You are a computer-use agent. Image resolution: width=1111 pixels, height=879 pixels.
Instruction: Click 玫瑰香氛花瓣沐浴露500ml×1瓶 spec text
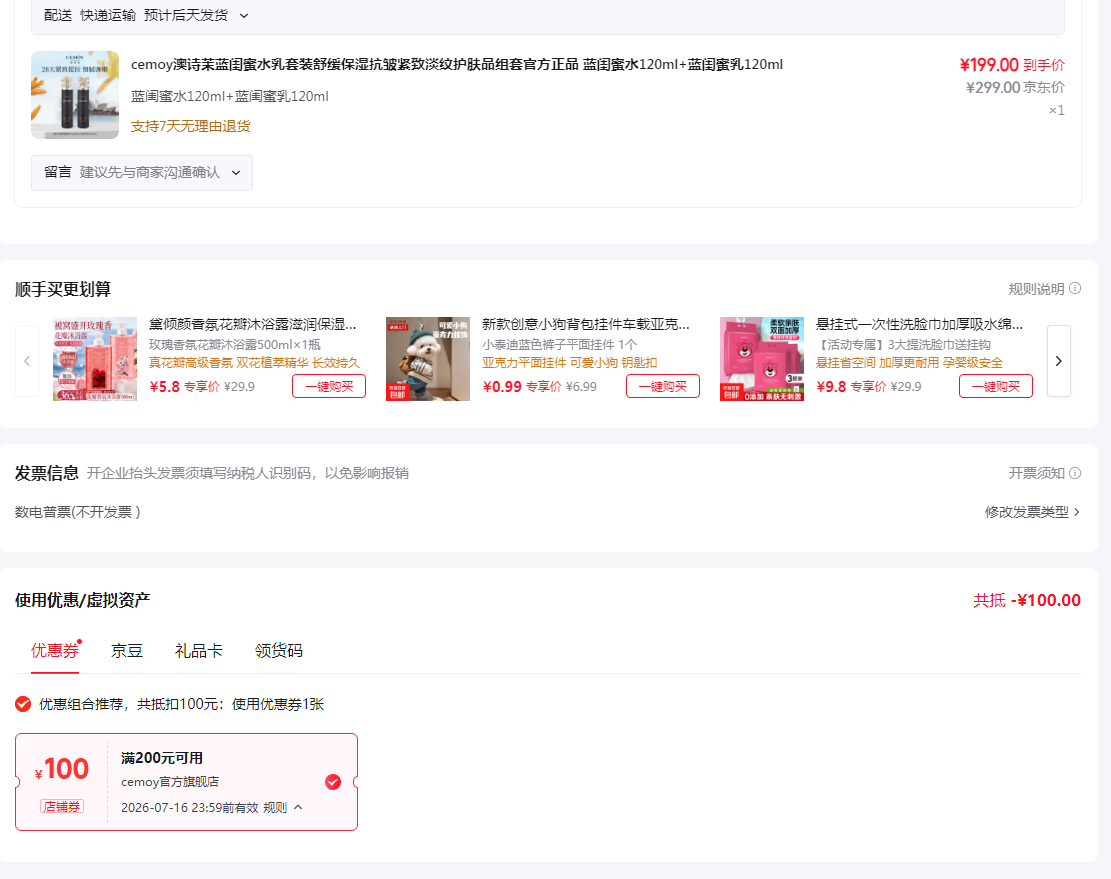click(235, 345)
